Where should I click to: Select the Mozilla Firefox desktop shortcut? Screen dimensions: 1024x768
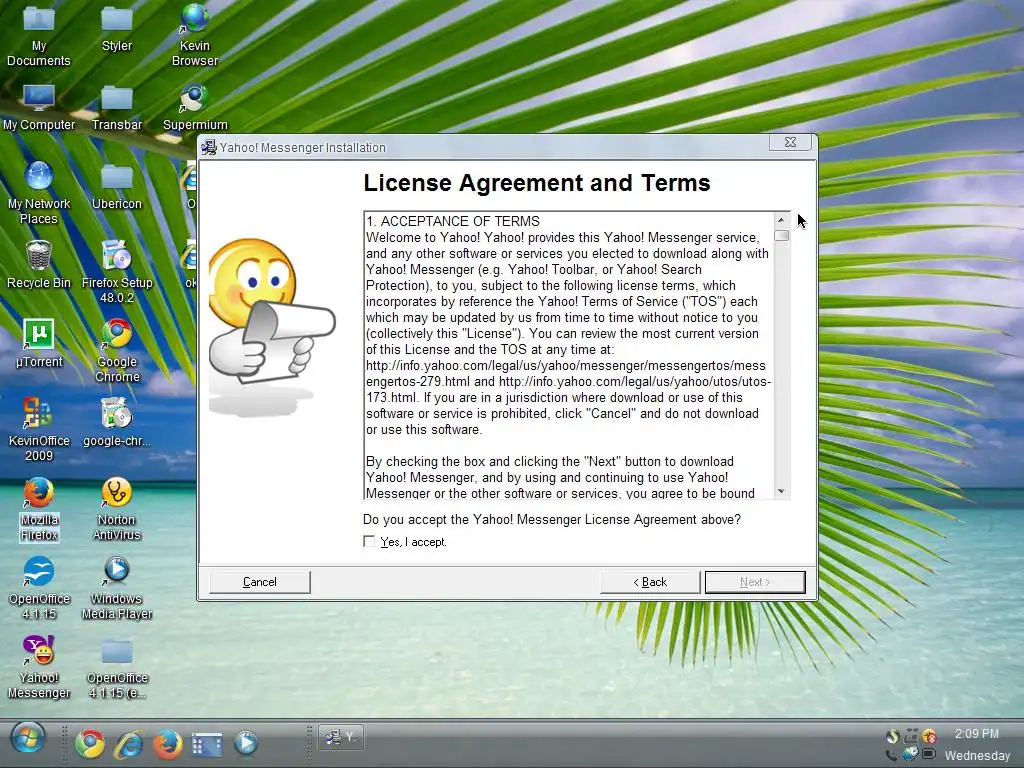point(39,509)
